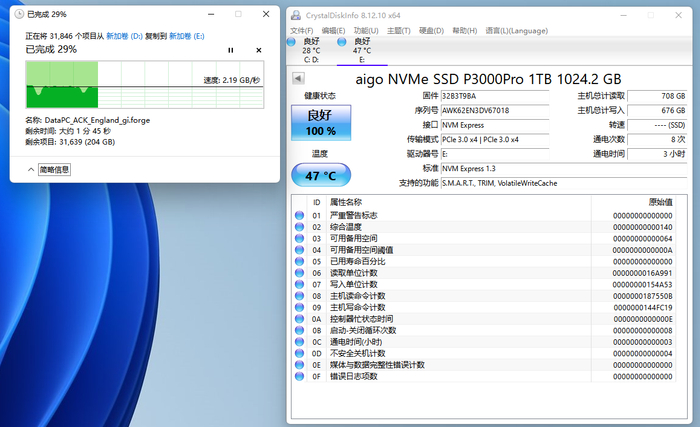Screen dimensions: 700x427
Task: Click the ---- (SSD) rotation rate value
Action: click(x=657, y=125)
